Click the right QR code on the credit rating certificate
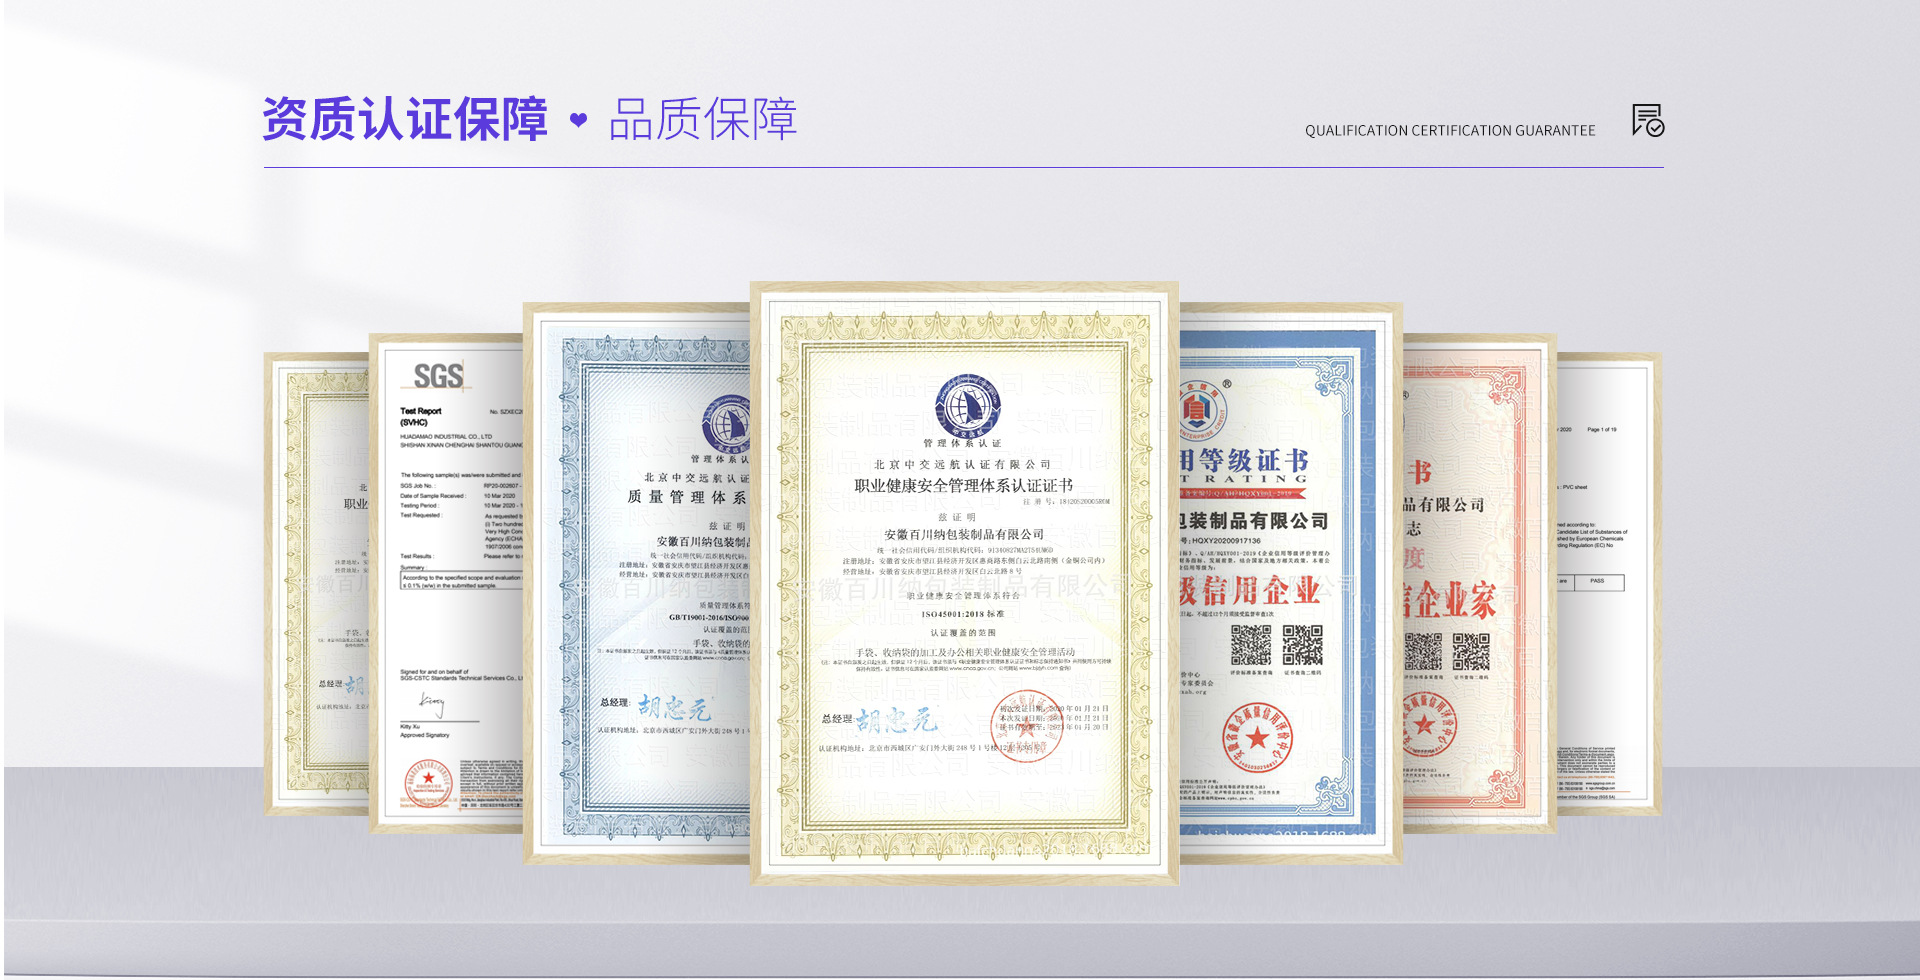 tap(1302, 645)
